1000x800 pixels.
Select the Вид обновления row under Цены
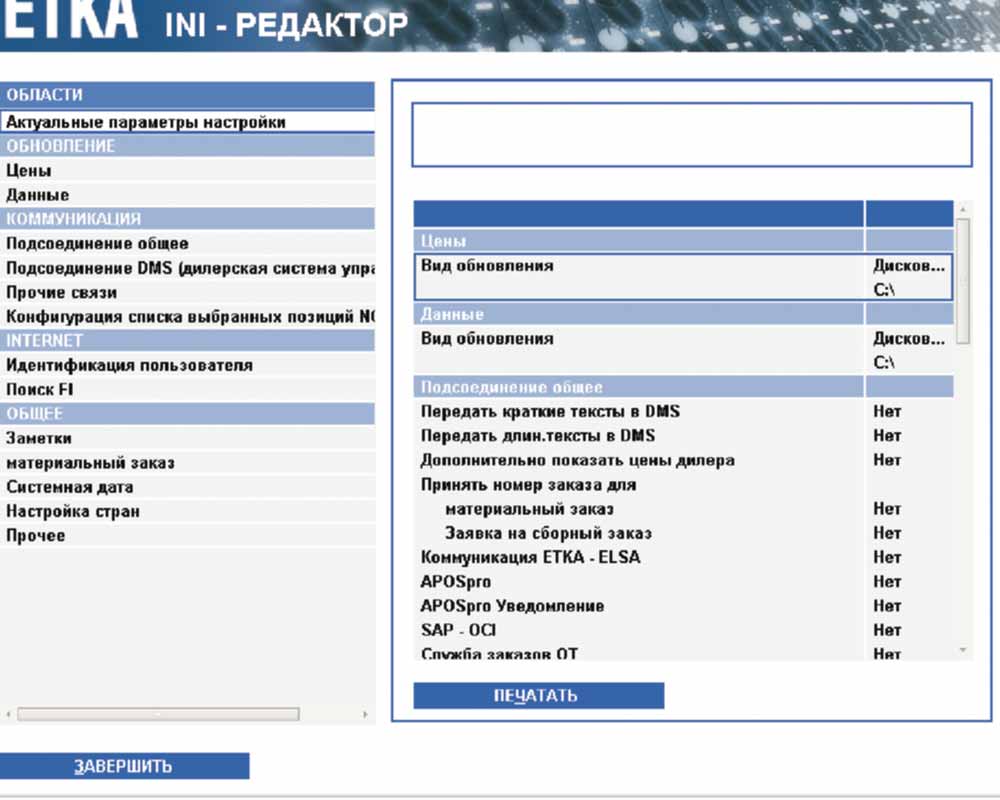[640, 267]
